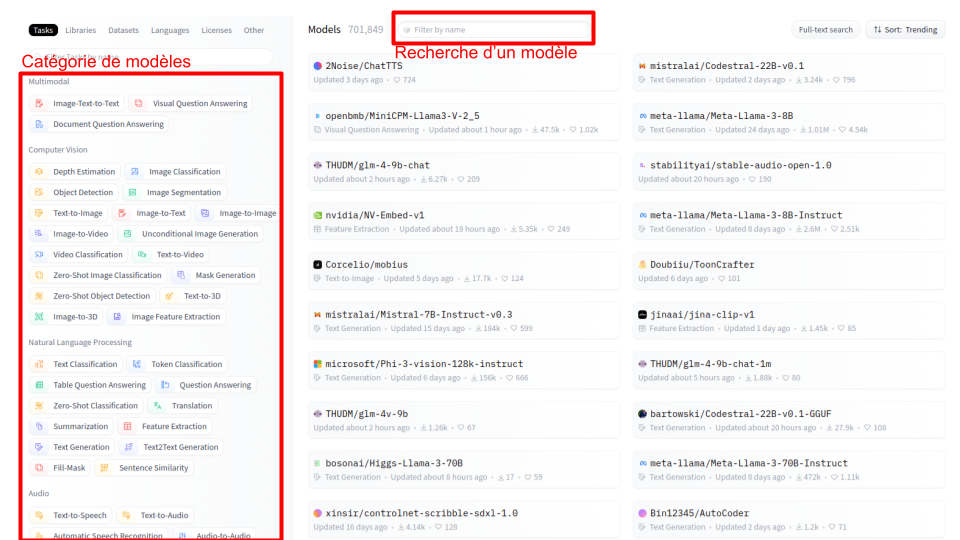Switch to the Libraries tab

[81, 30]
